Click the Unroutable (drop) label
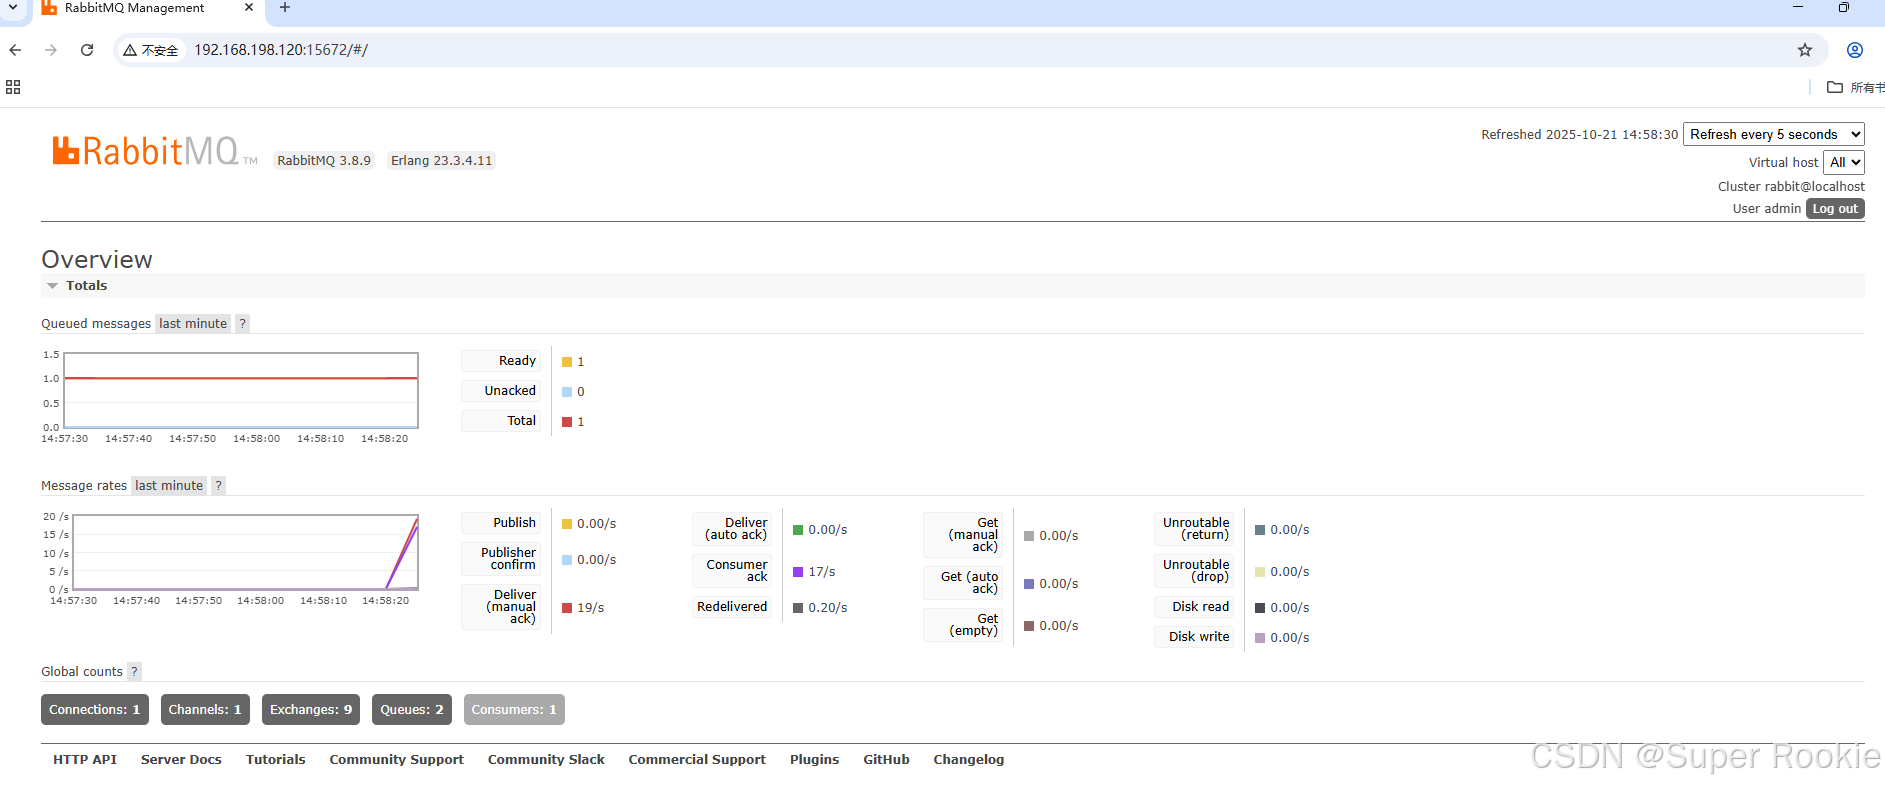The height and width of the screenshot is (788, 1885). (x=1196, y=571)
